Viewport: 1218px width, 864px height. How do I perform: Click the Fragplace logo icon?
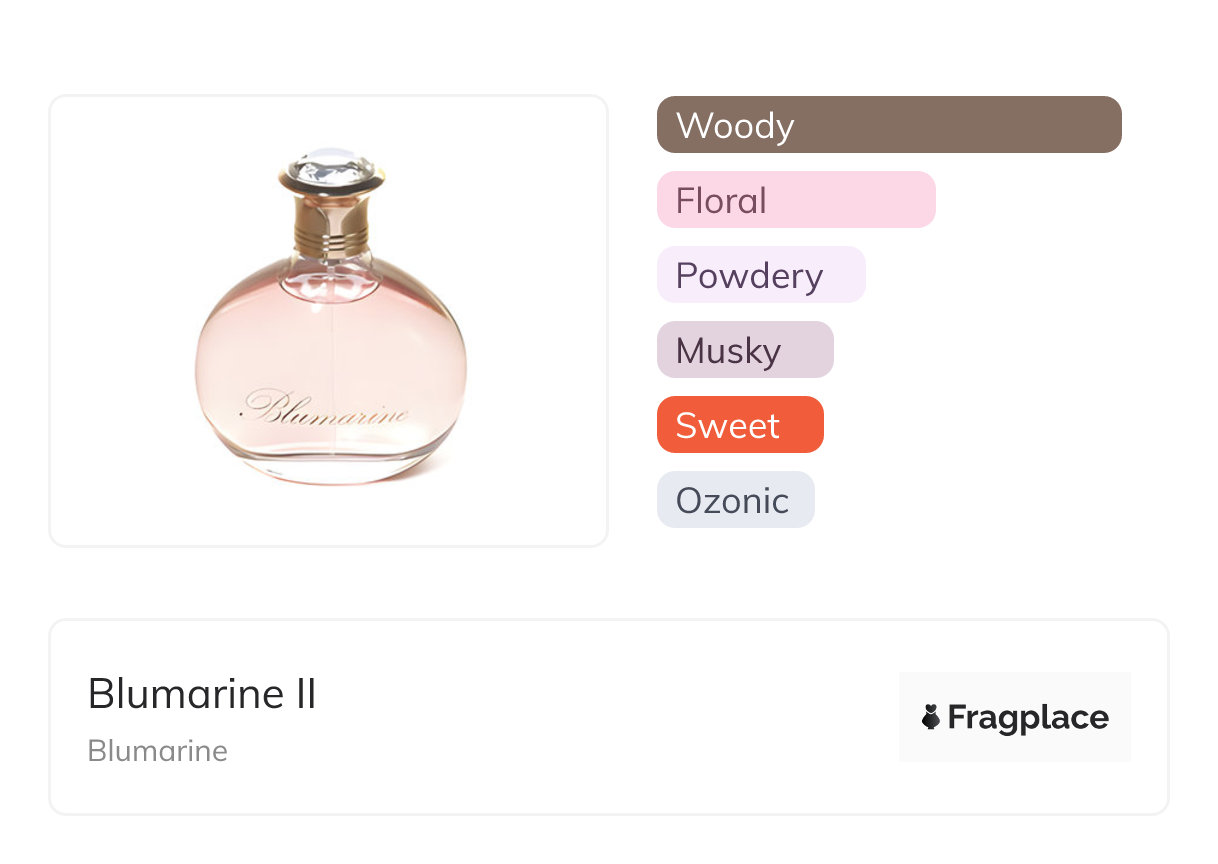[x=931, y=717]
